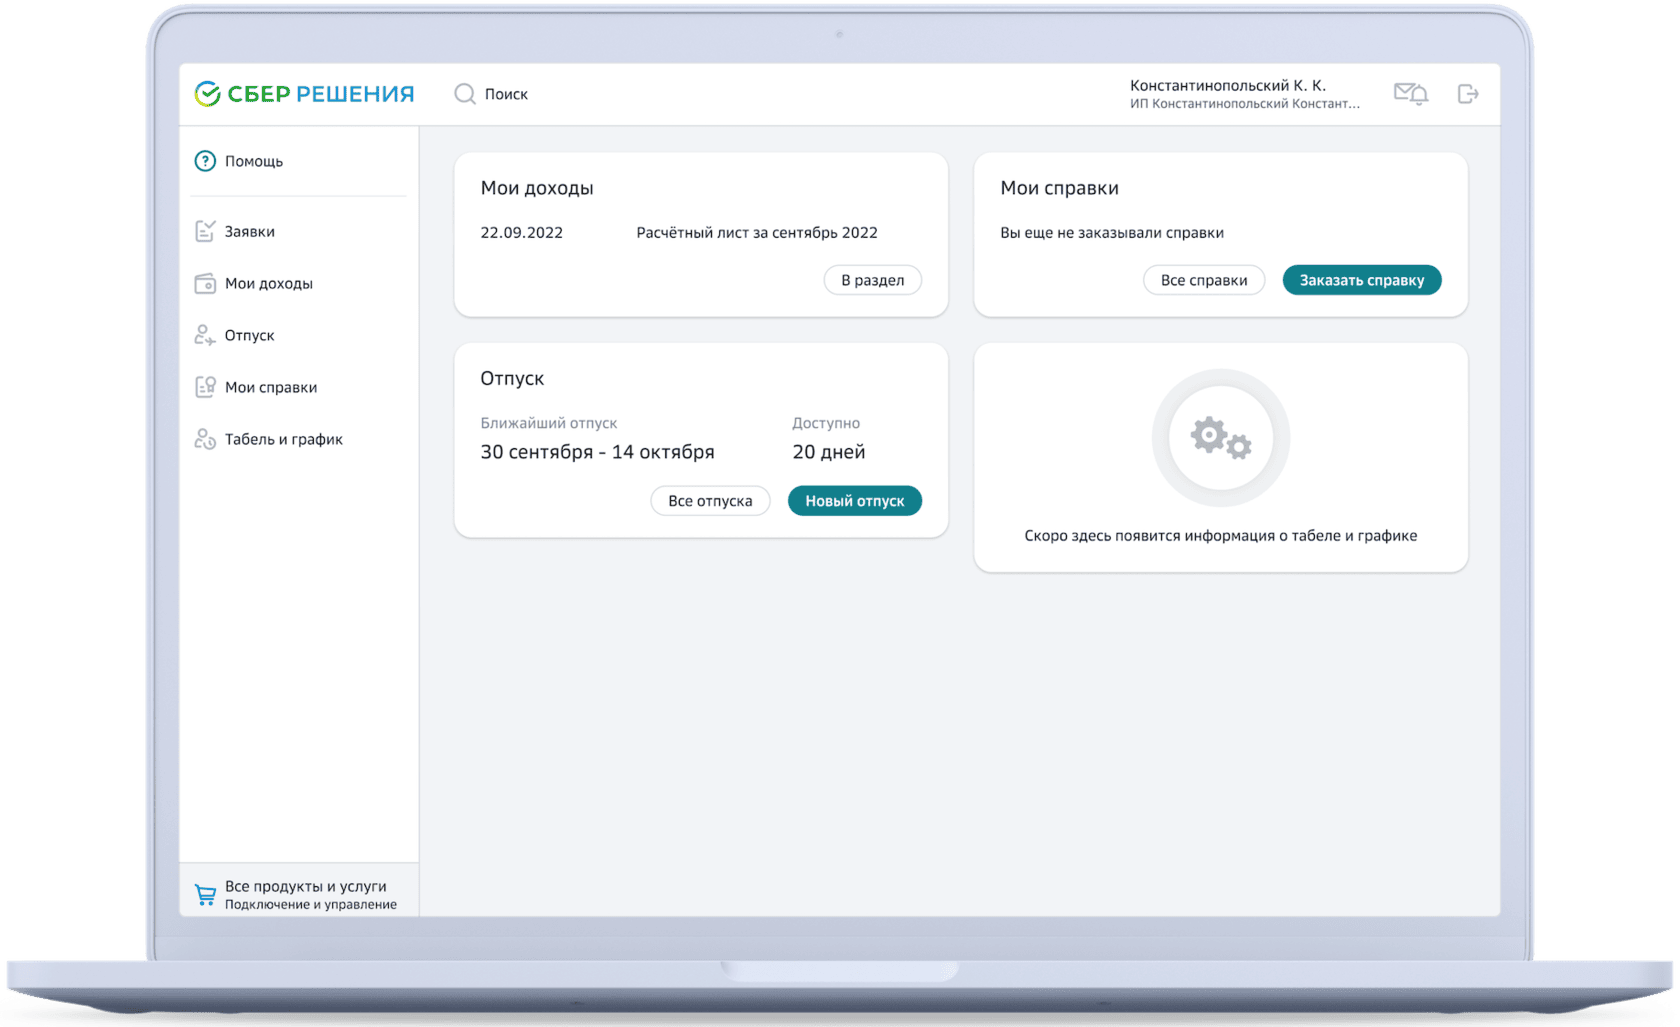Click the Заявки checklist icon
This screenshot has width=1680, height=1027.
coord(205,231)
